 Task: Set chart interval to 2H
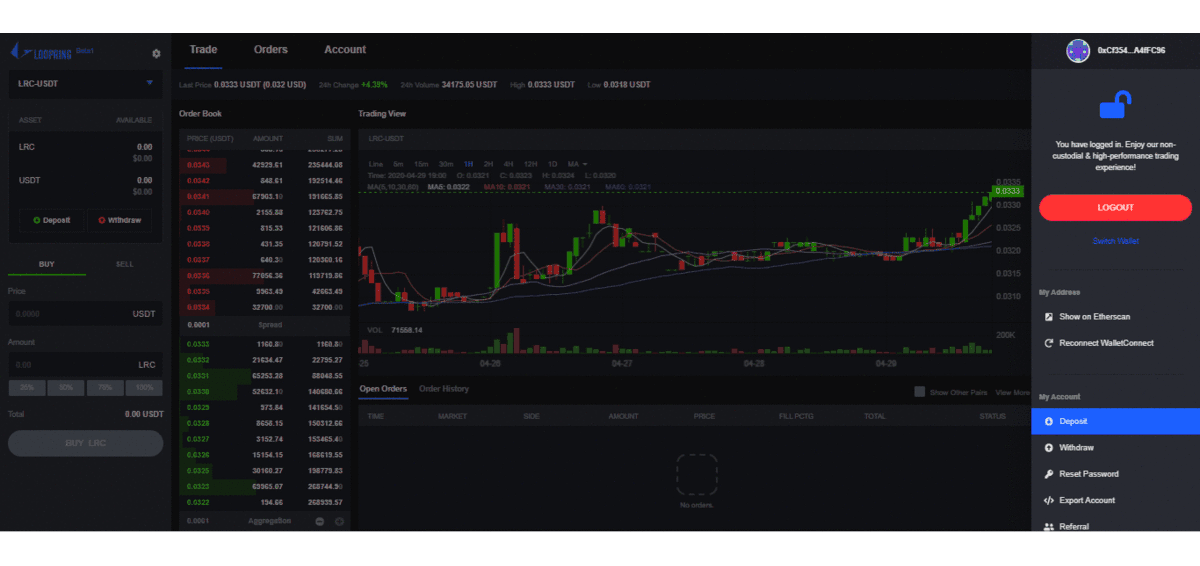coord(488,163)
